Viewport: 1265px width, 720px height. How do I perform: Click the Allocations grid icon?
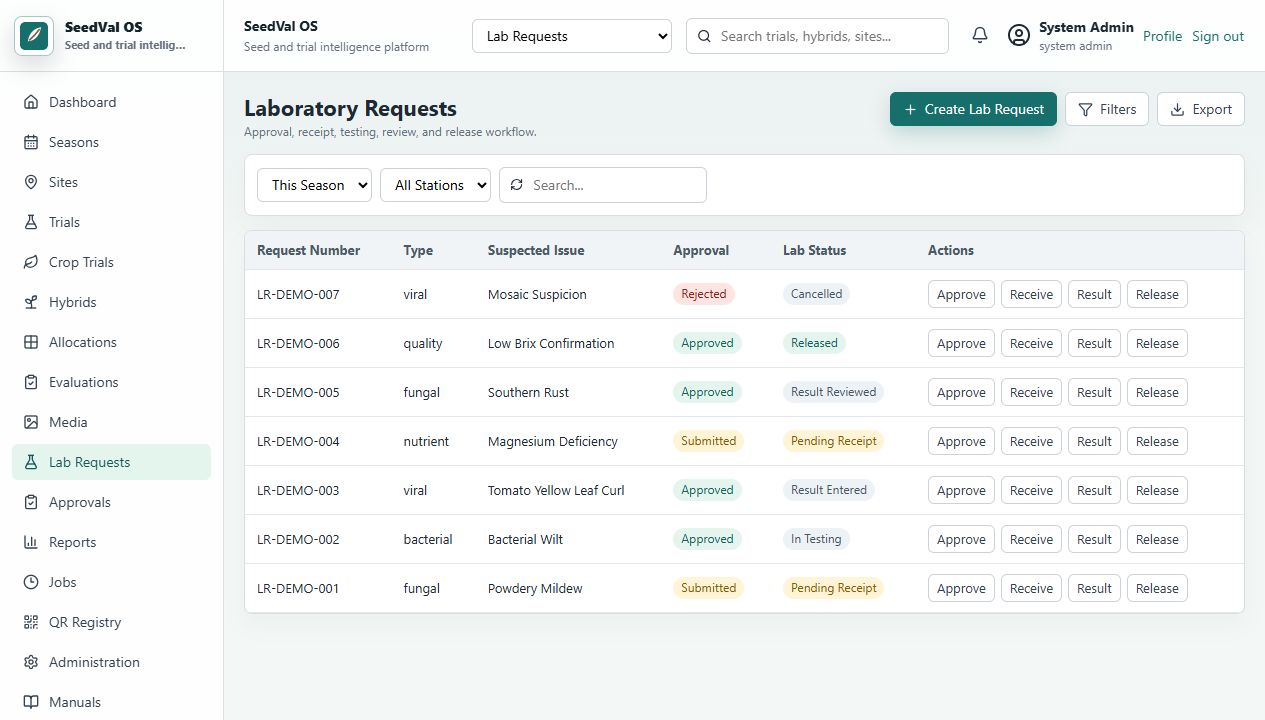coord(31,342)
